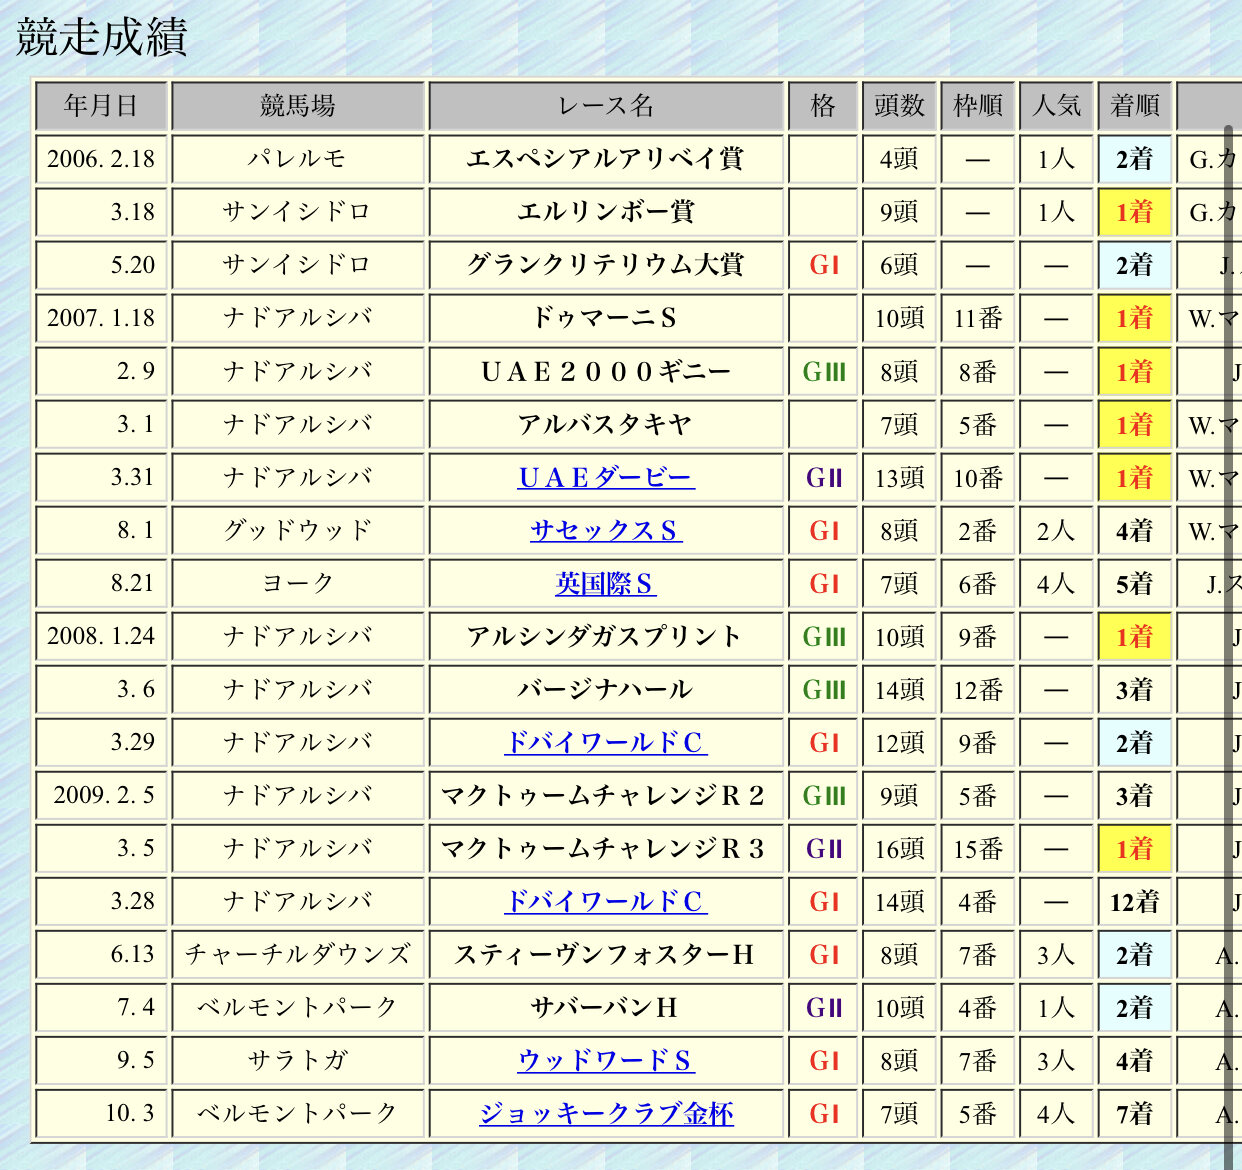The width and height of the screenshot is (1242, 1170).
Task: Open the UAEダービー race link
Action: pos(606,478)
